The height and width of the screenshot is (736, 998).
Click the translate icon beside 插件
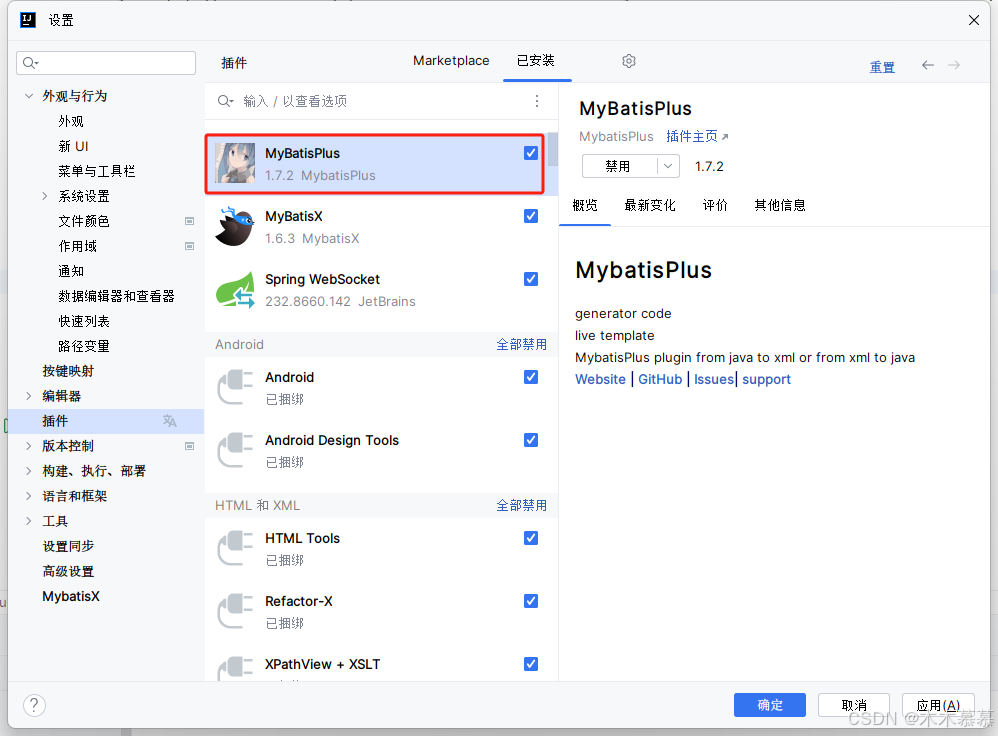[169, 421]
